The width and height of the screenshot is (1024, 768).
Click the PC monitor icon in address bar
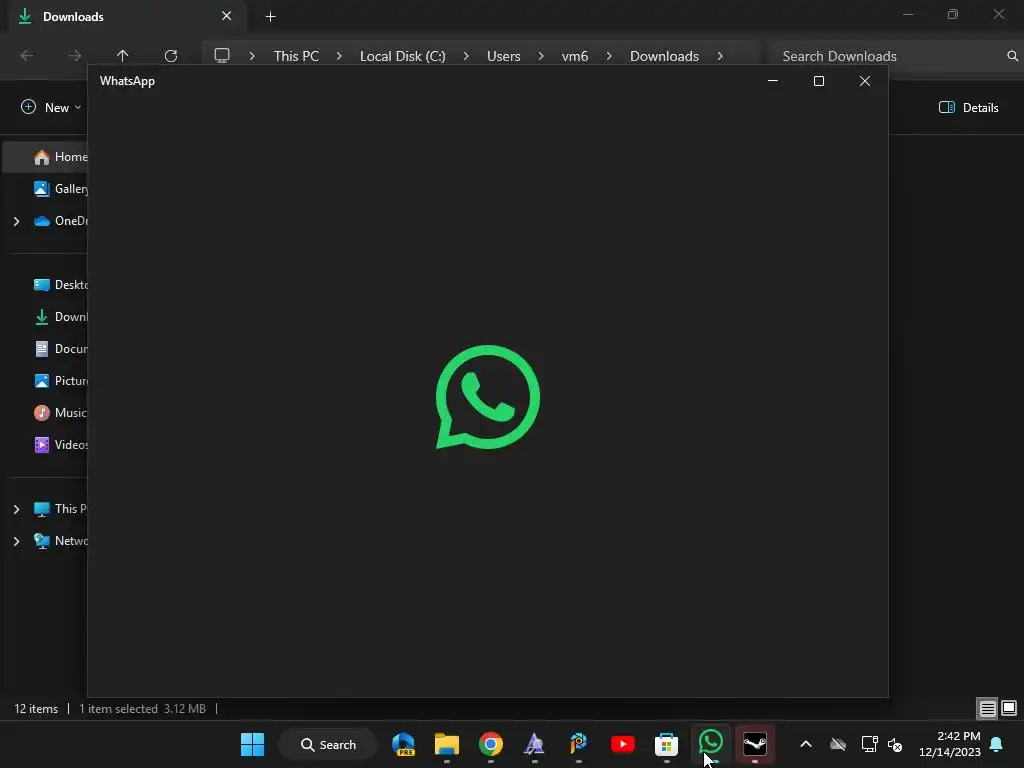point(222,56)
